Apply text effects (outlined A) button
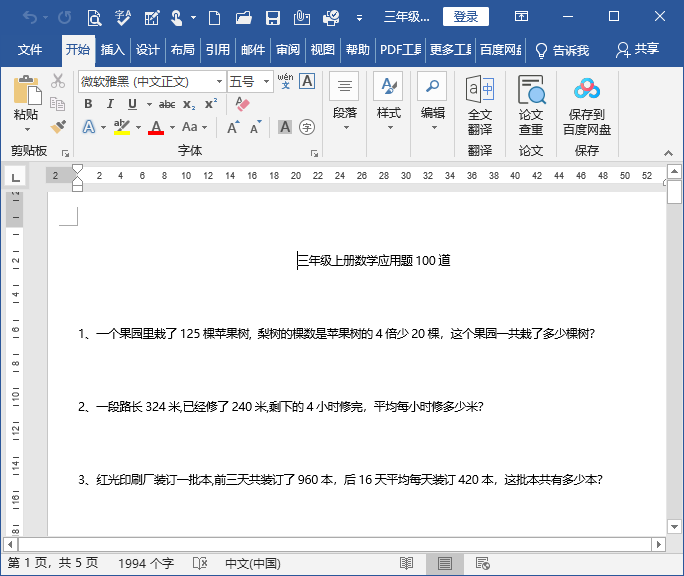The width and height of the screenshot is (684, 576). pyautogui.click(x=89, y=127)
